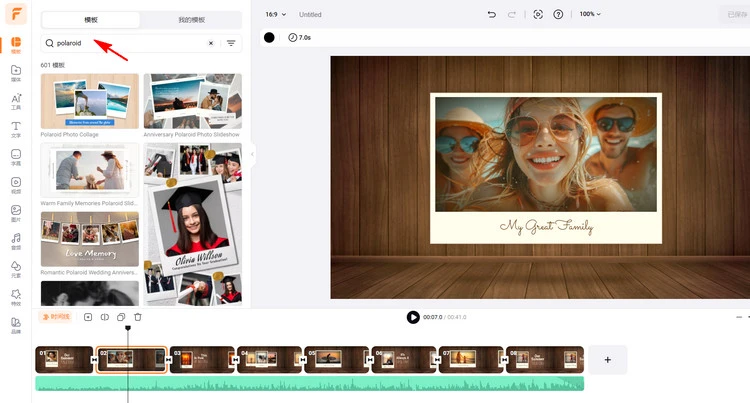Open the 文字 (Text) panel in sidebar
750x403 pixels.
pyautogui.click(x=16, y=129)
